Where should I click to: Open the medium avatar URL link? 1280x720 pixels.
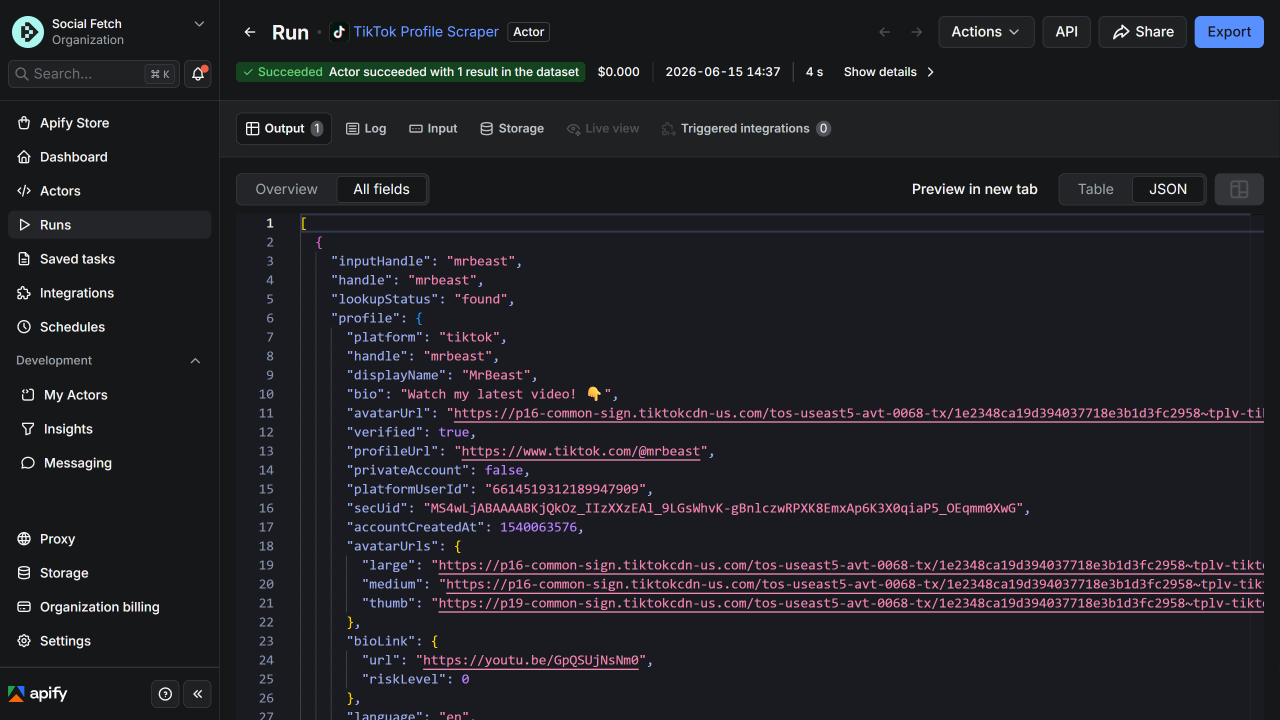pos(855,584)
